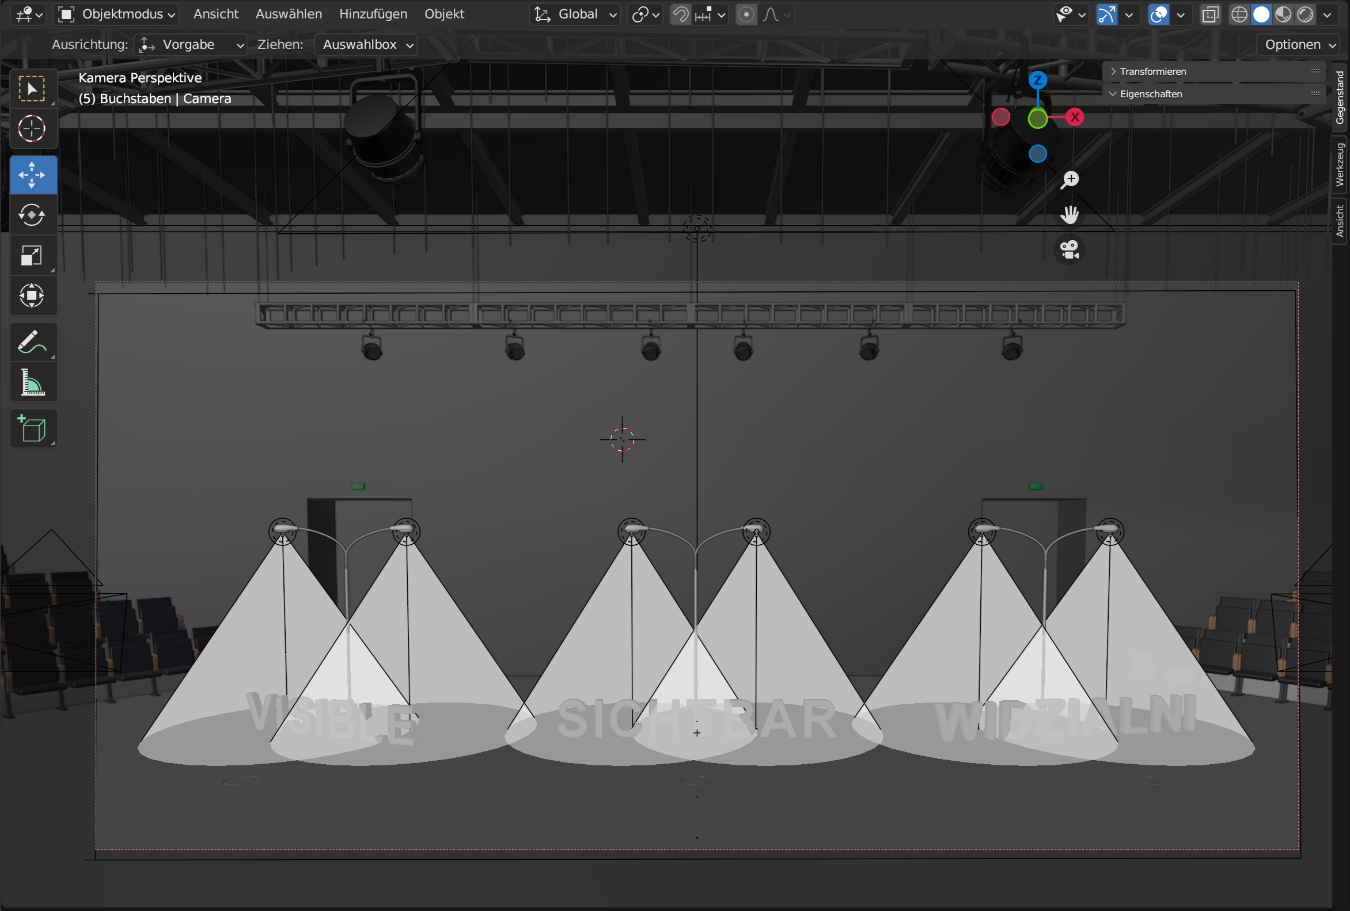Toggle snapping magnet in header
This screenshot has width=1350, height=911.
coord(680,15)
